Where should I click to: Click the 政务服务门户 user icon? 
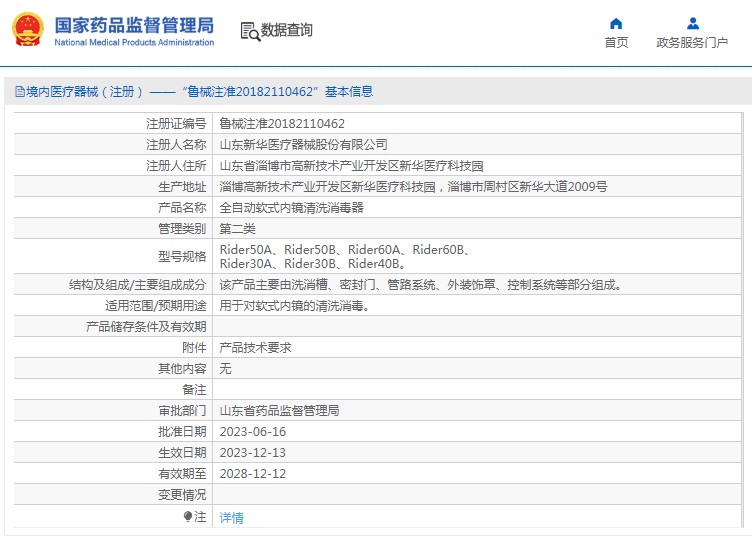pos(692,23)
